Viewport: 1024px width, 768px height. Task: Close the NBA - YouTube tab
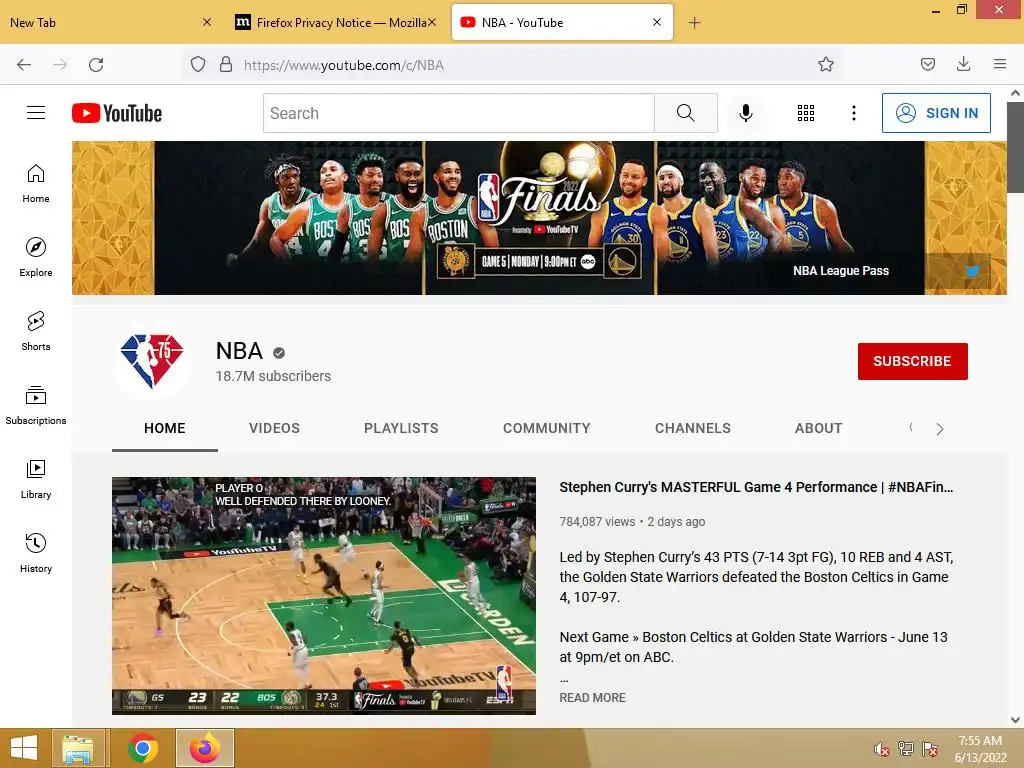[657, 22]
